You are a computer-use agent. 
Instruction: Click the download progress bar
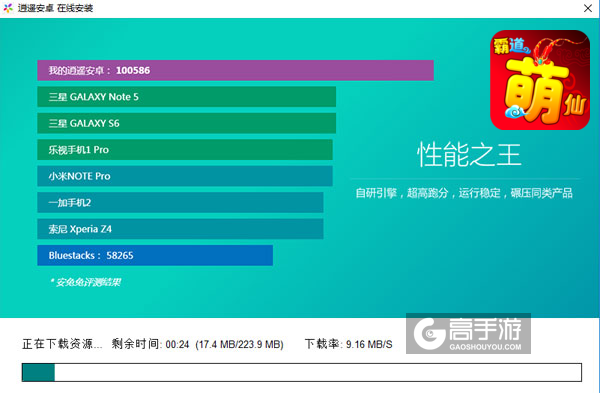(x=302, y=372)
